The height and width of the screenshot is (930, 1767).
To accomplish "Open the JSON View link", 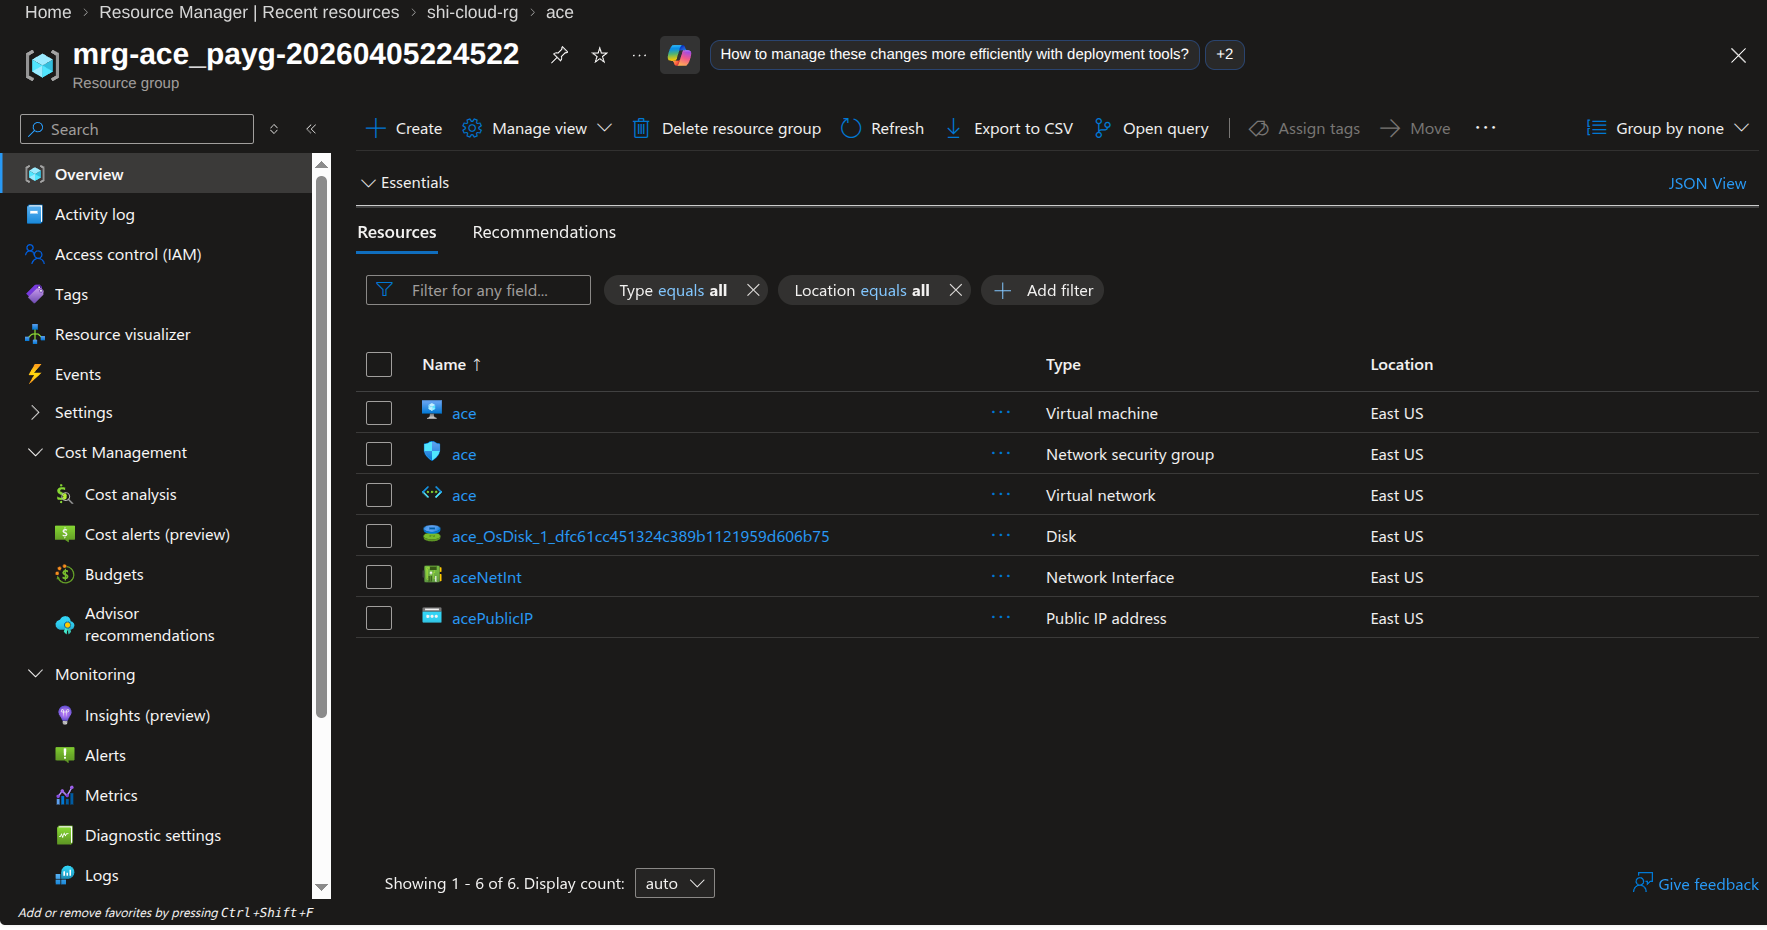I will 1706,183.
